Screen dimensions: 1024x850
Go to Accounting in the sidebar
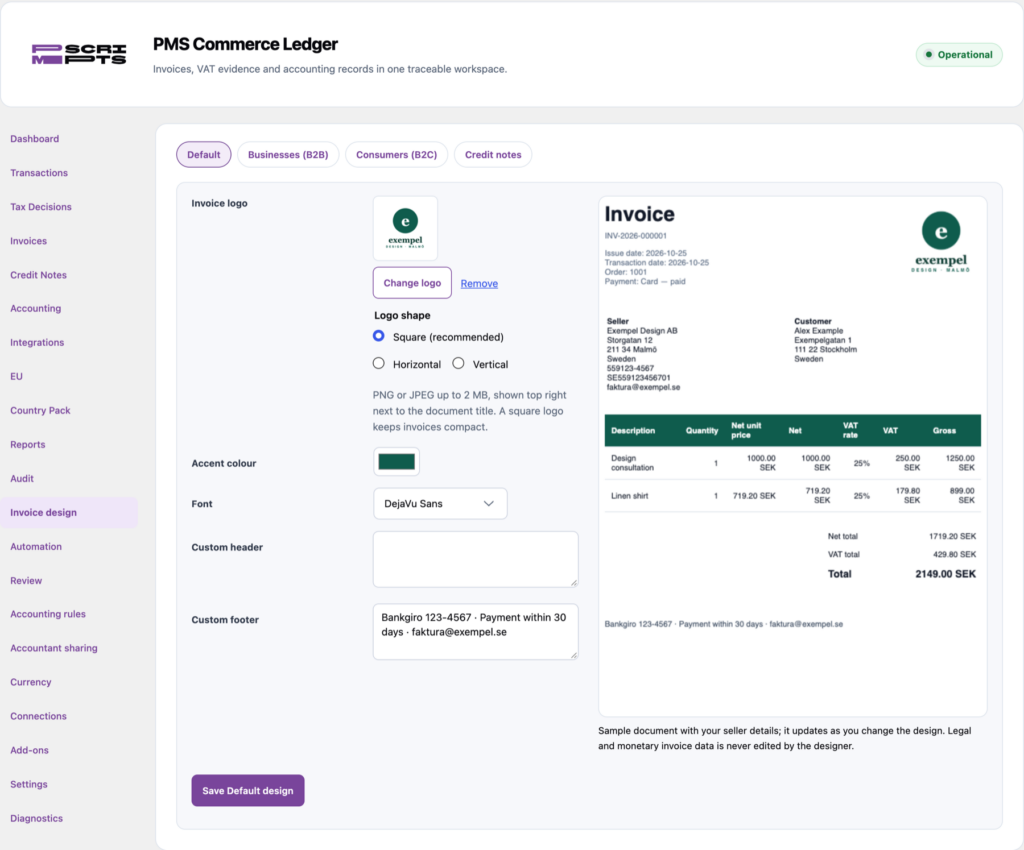(x=36, y=308)
